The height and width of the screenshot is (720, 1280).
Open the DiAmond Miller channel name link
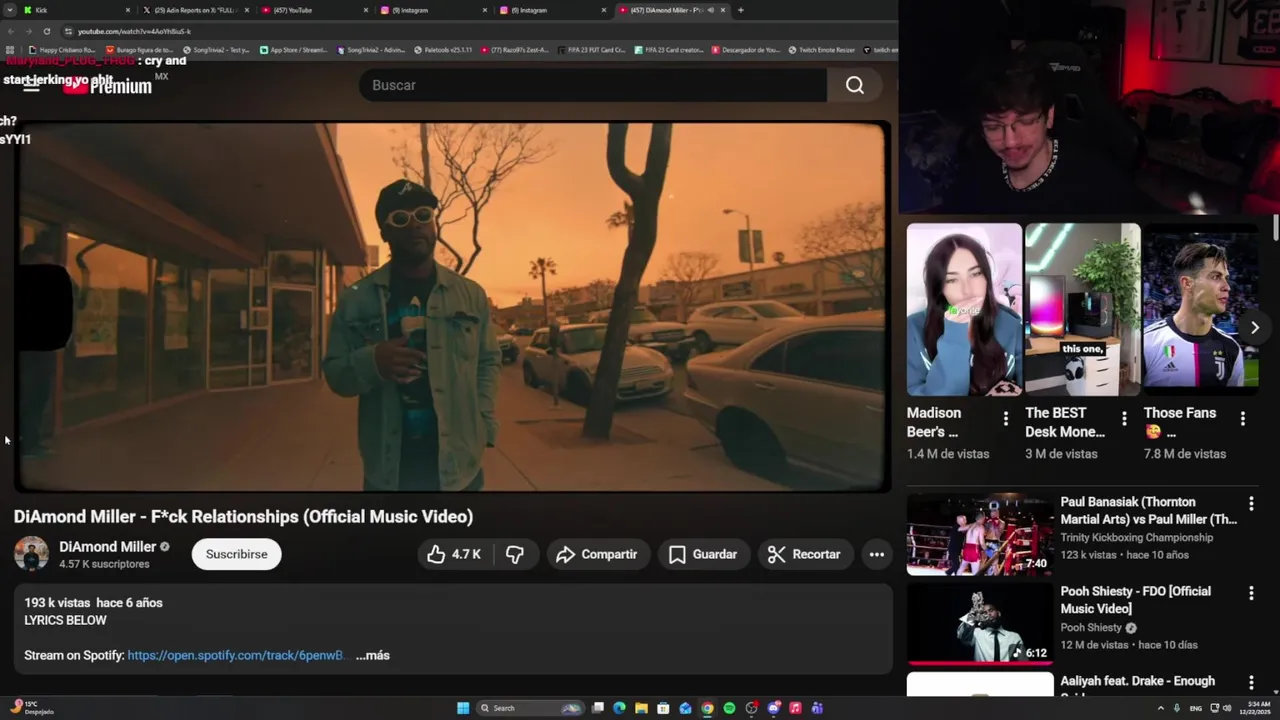tap(107, 547)
